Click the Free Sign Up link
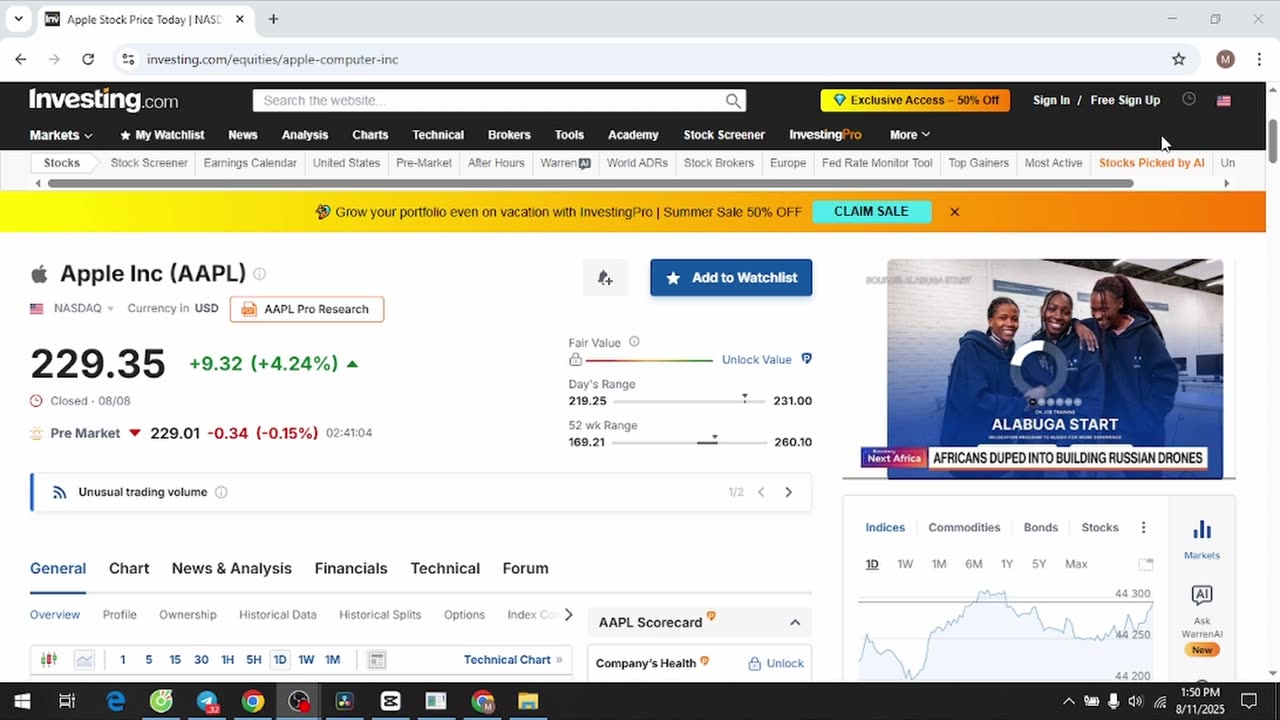1280x720 pixels. [x=1125, y=100]
